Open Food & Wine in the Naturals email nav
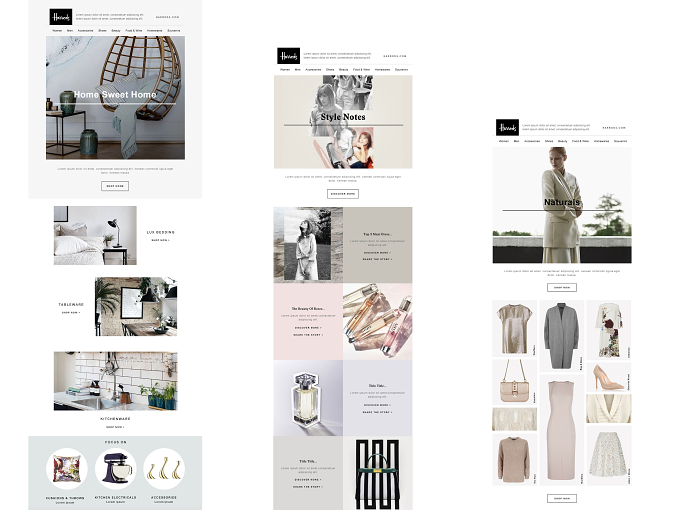This screenshot has width=680, height=510. pos(581,141)
